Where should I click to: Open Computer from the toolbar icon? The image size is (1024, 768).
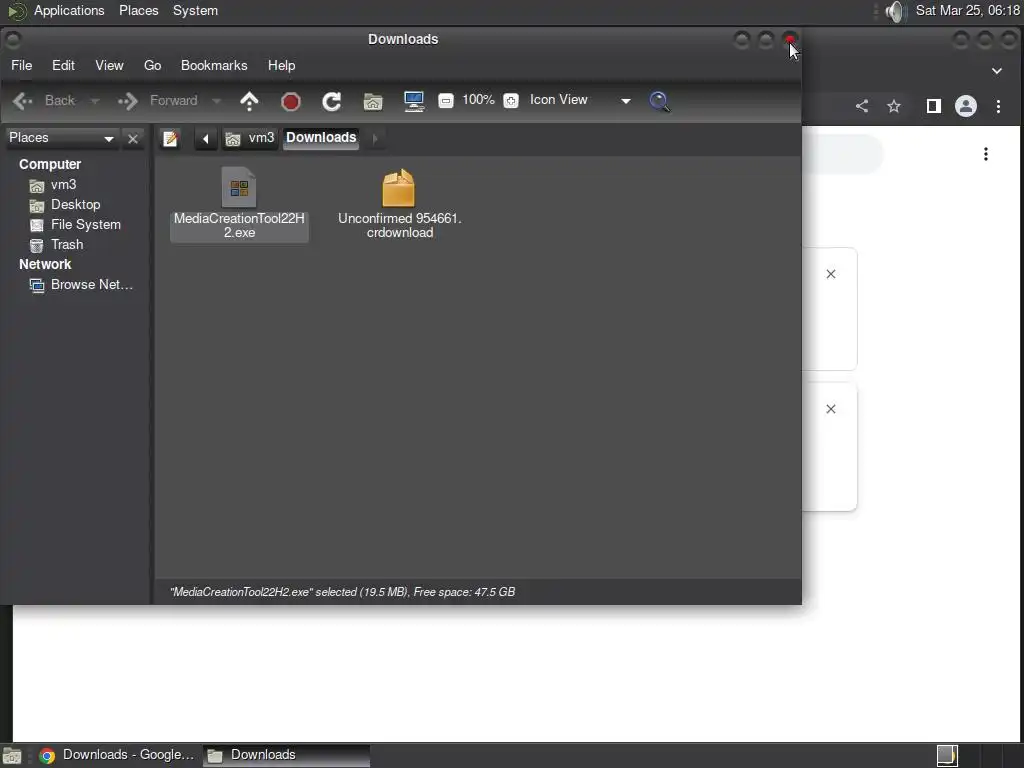click(414, 101)
